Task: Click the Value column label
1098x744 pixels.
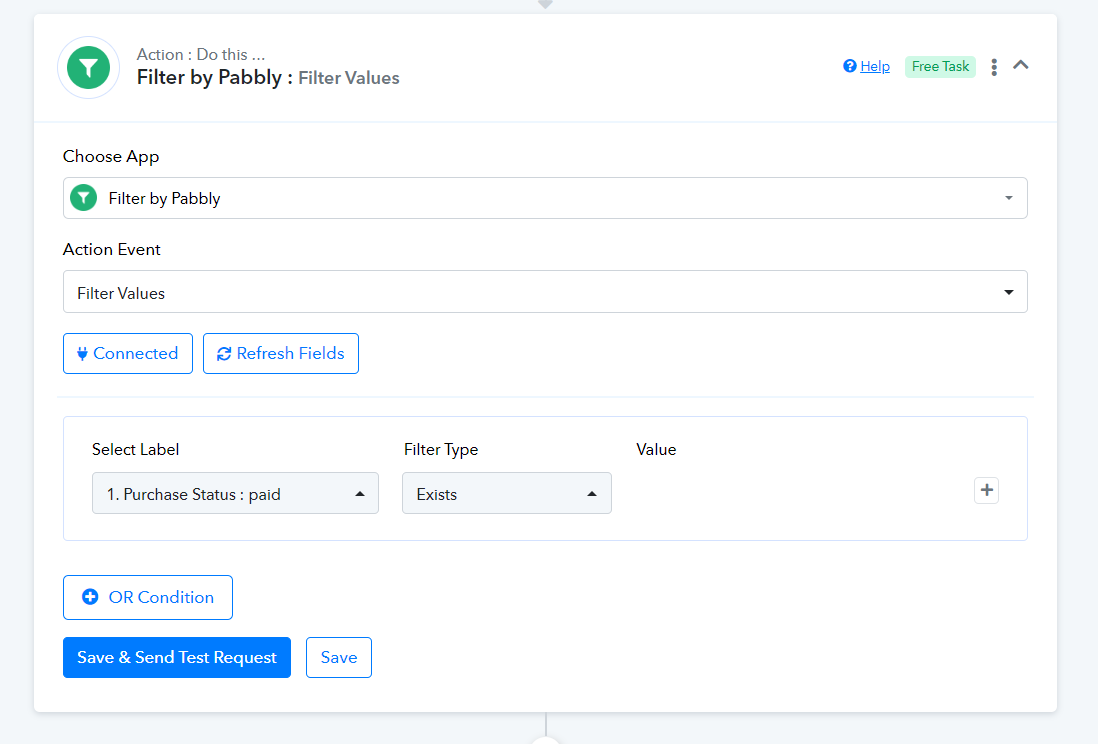Action: click(x=656, y=450)
